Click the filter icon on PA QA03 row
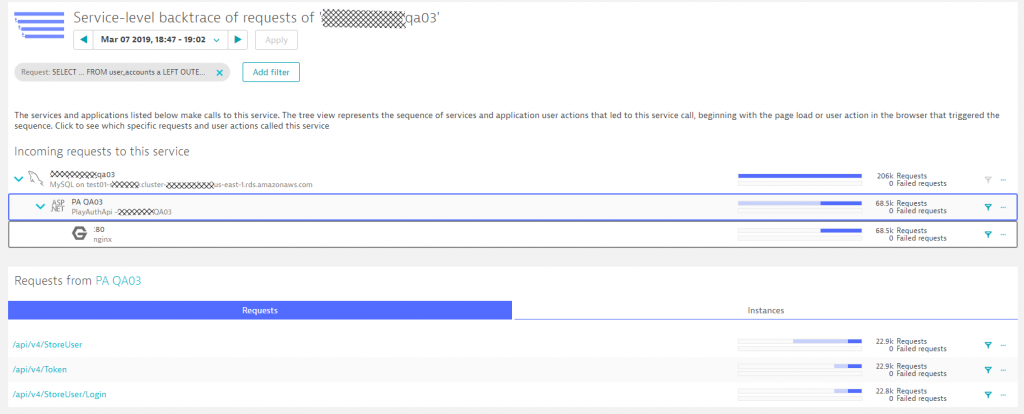Viewport: 1024px width, 414px height. [x=988, y=207]
